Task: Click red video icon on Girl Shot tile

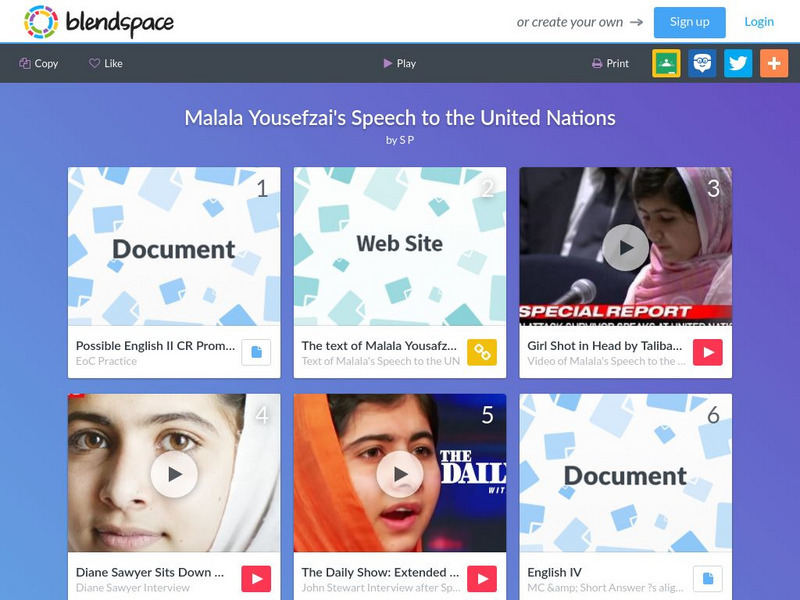Action: 708,352
